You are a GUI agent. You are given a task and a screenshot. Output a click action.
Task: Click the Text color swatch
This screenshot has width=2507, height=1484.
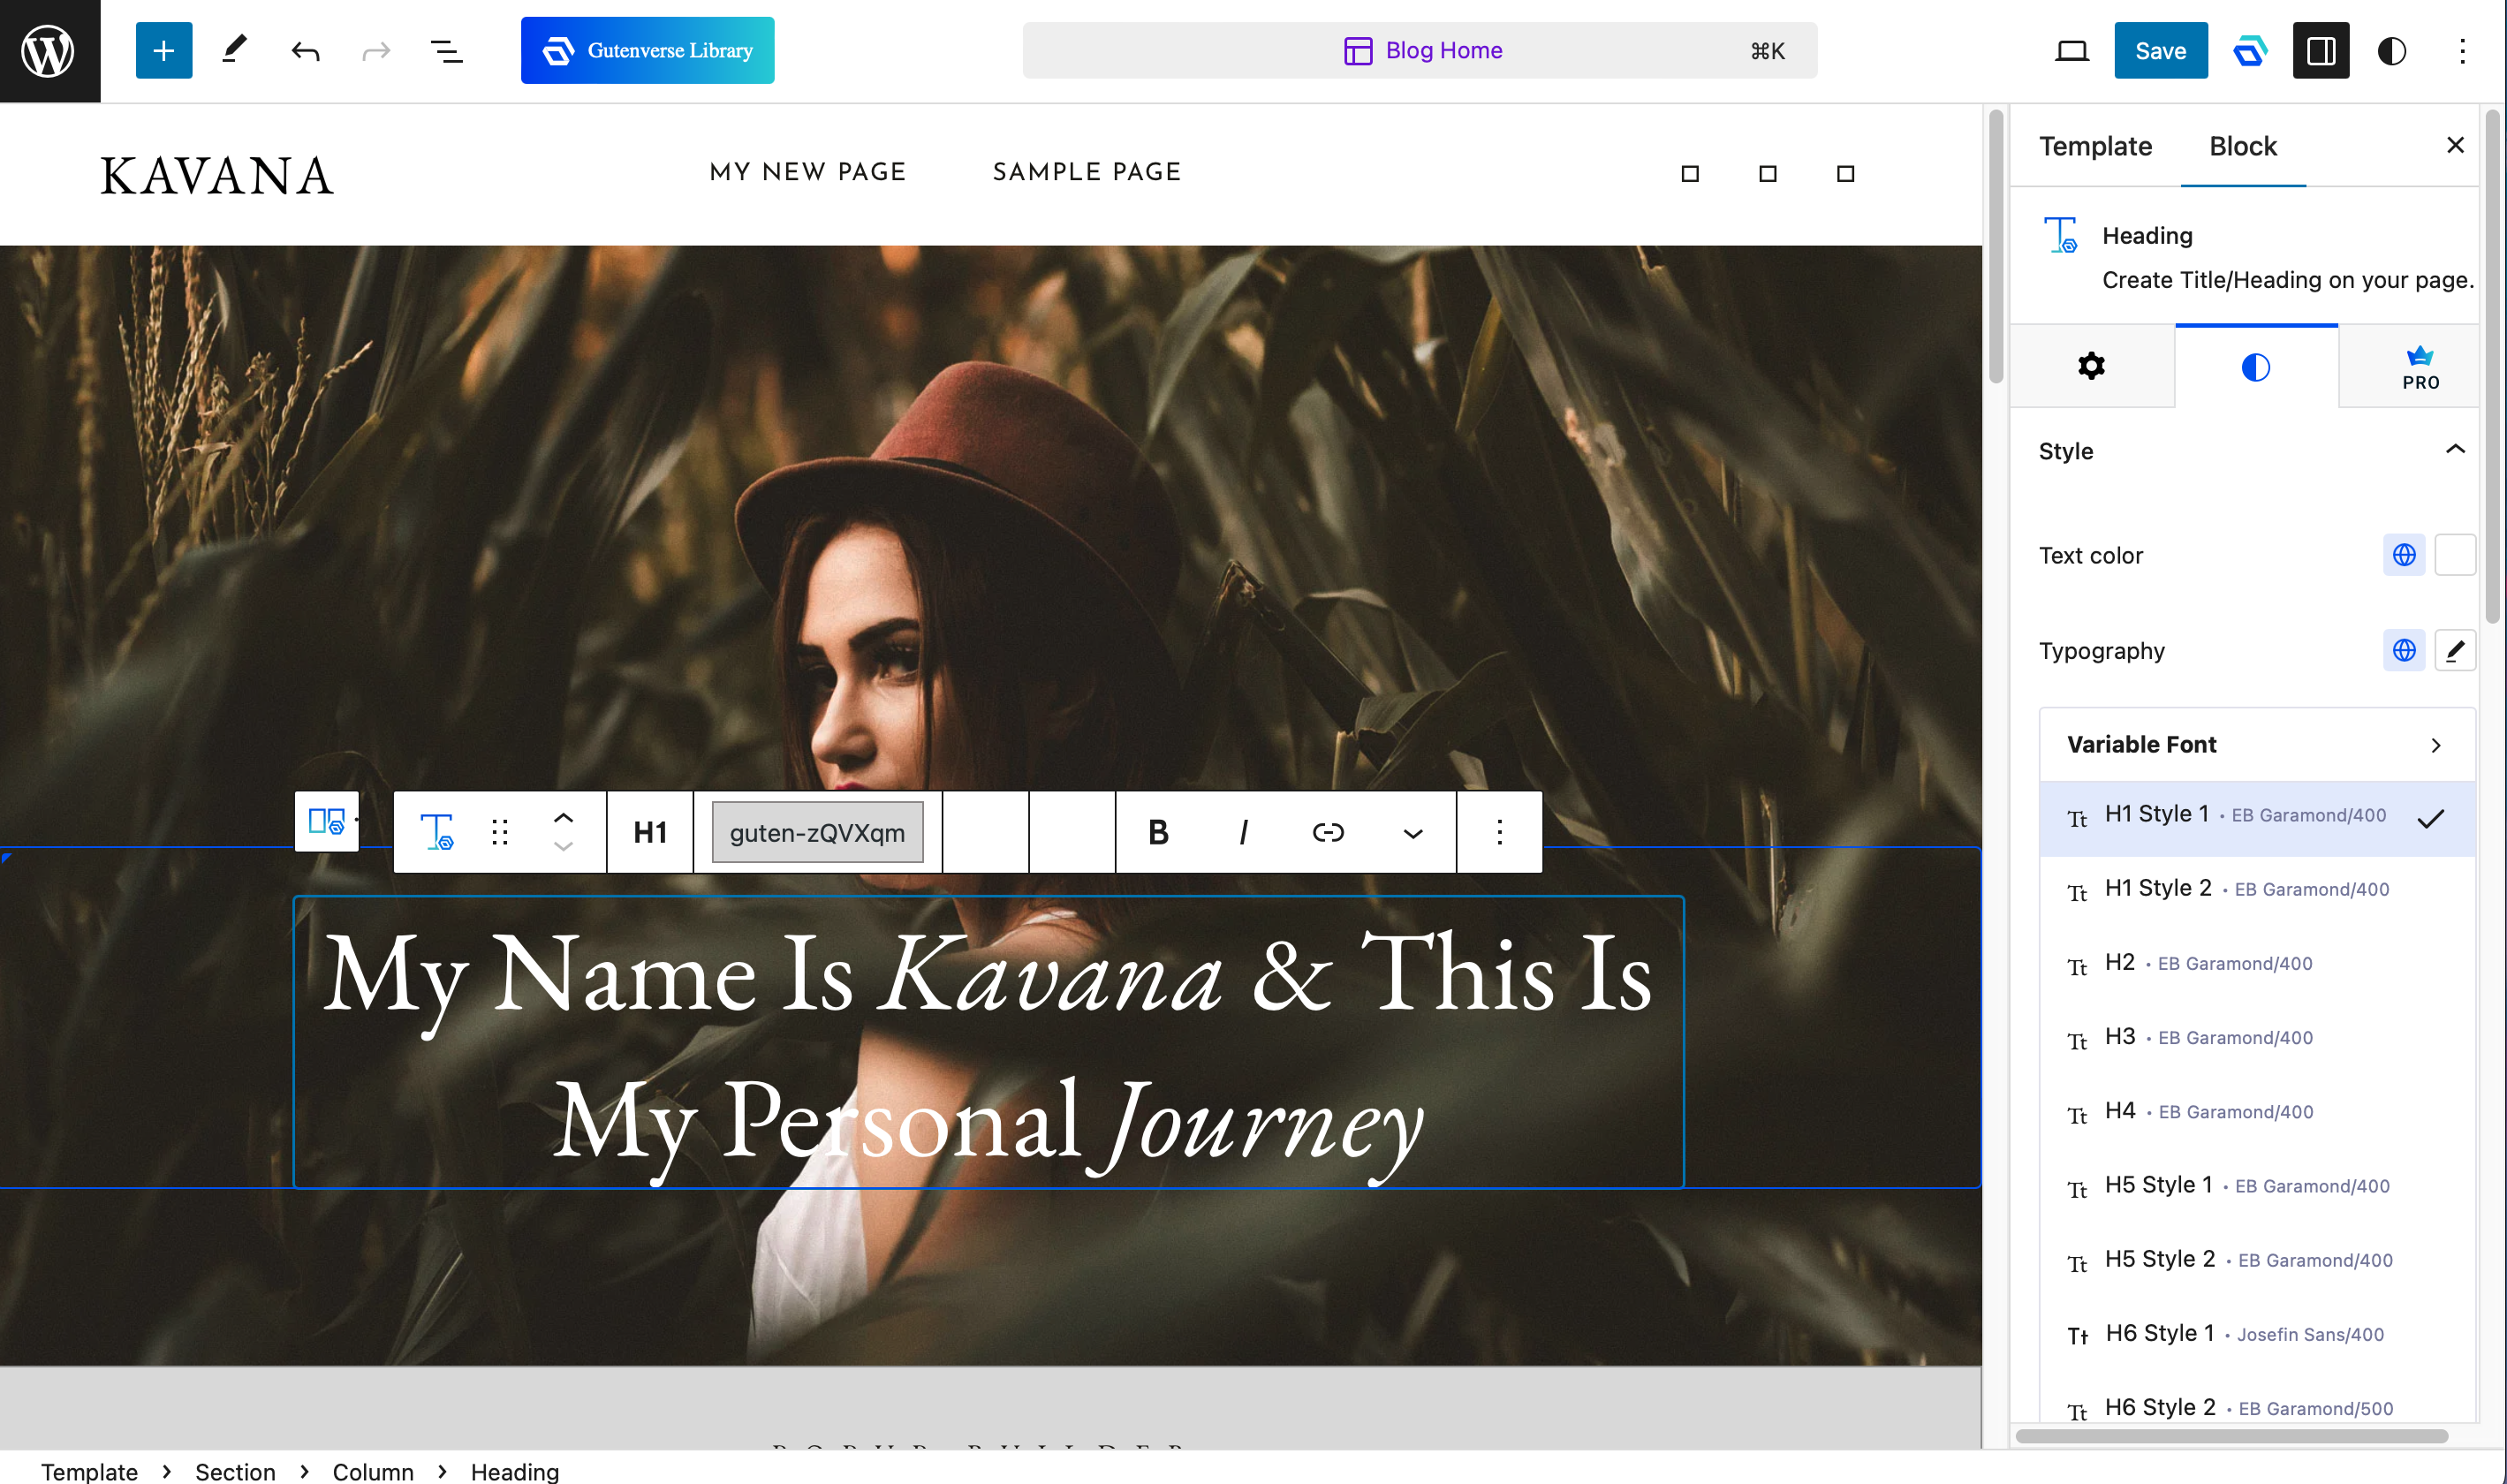2454,555
